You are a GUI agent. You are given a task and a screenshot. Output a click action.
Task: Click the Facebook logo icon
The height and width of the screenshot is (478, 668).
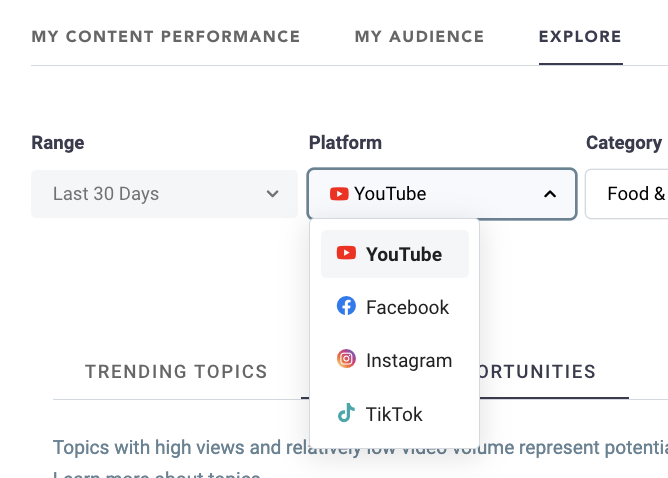346,307
